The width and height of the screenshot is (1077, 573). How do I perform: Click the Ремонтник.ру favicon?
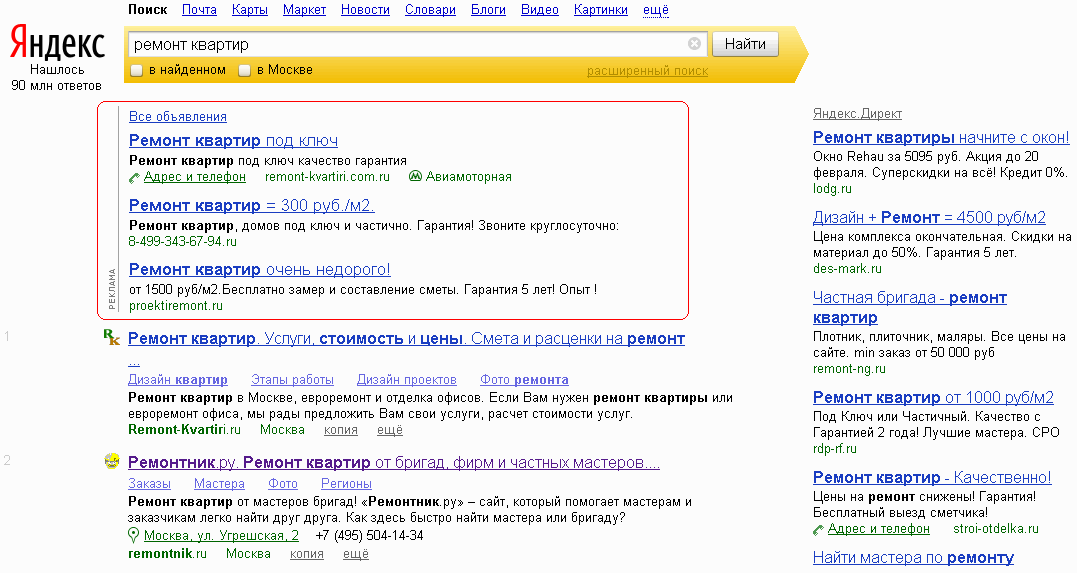[x=112, y=461]
